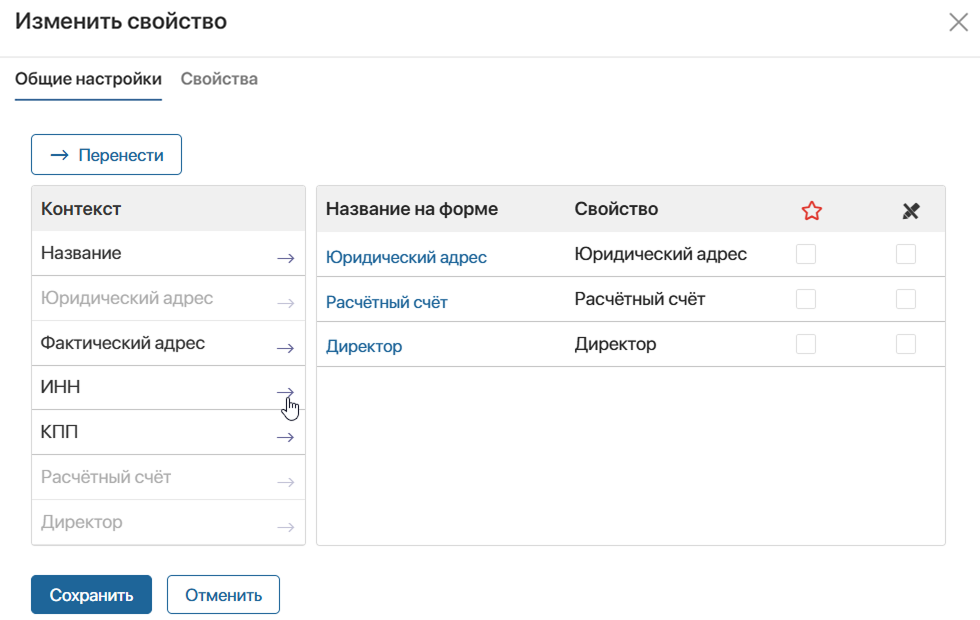Click the Юридический адрес value in Свойство column
980x620 pixels.
coord(661,254)
